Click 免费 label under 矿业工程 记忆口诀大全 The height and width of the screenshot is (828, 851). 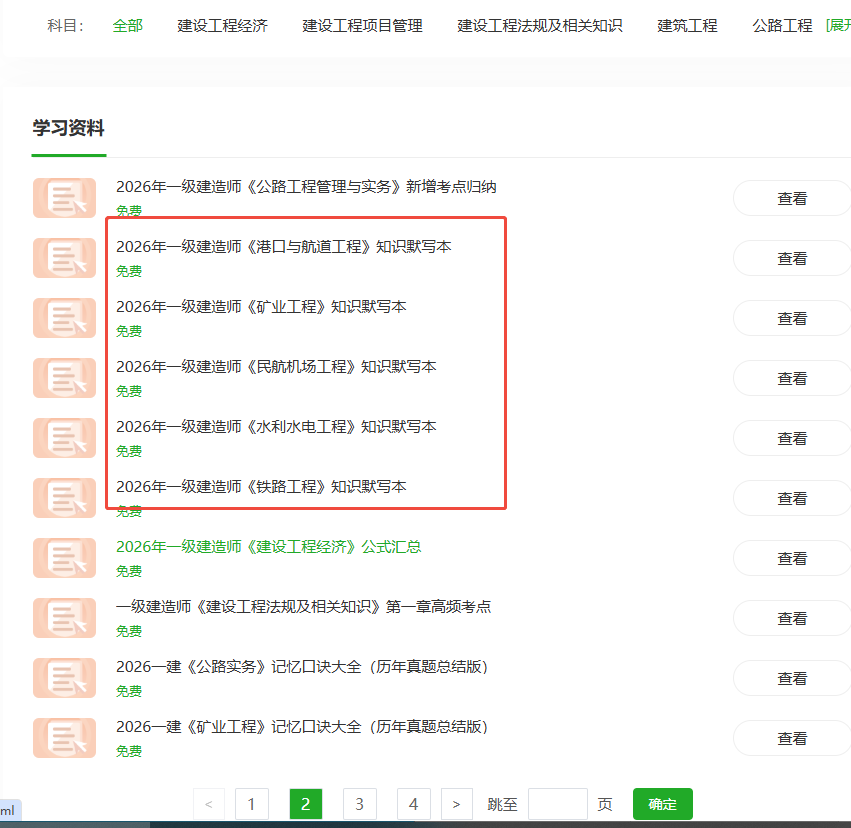tap(129, 751)
